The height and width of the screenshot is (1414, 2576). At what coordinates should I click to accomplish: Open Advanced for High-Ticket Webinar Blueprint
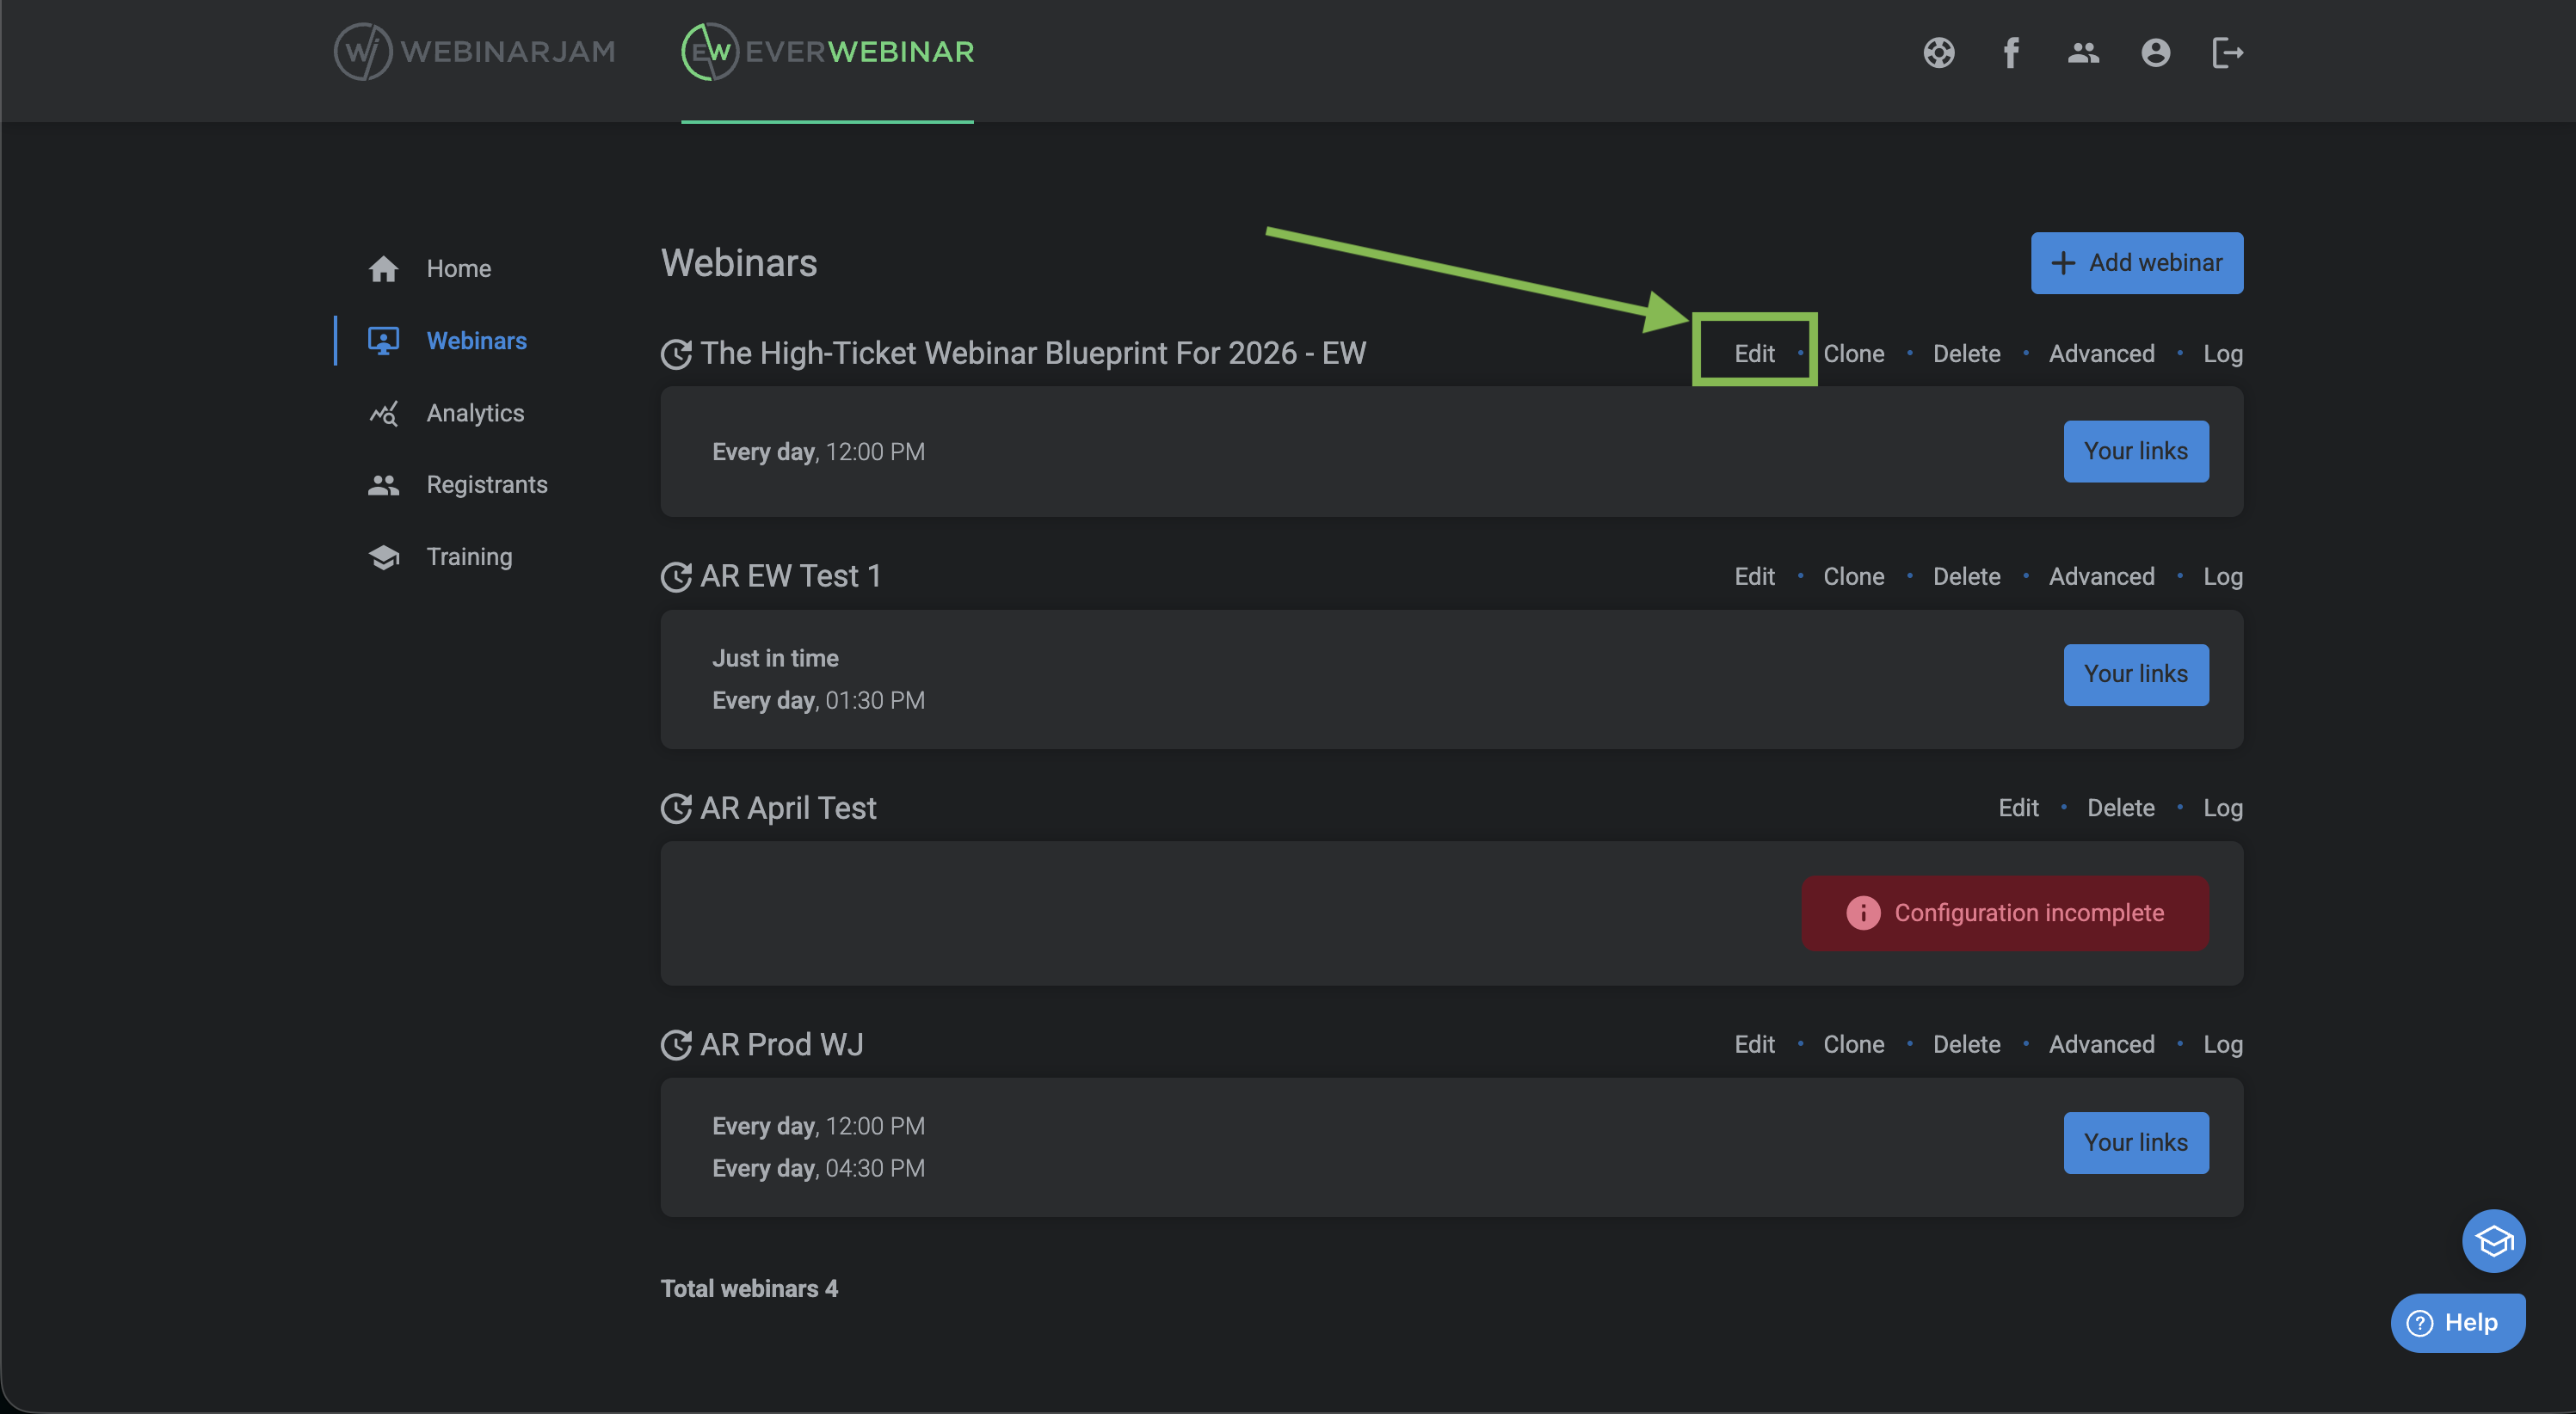coord(2101,354)
